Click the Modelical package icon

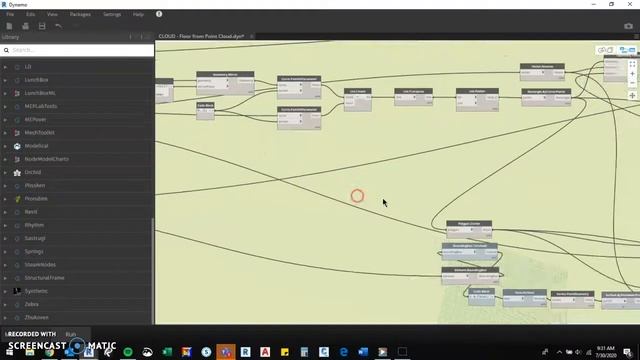[17, 146]
